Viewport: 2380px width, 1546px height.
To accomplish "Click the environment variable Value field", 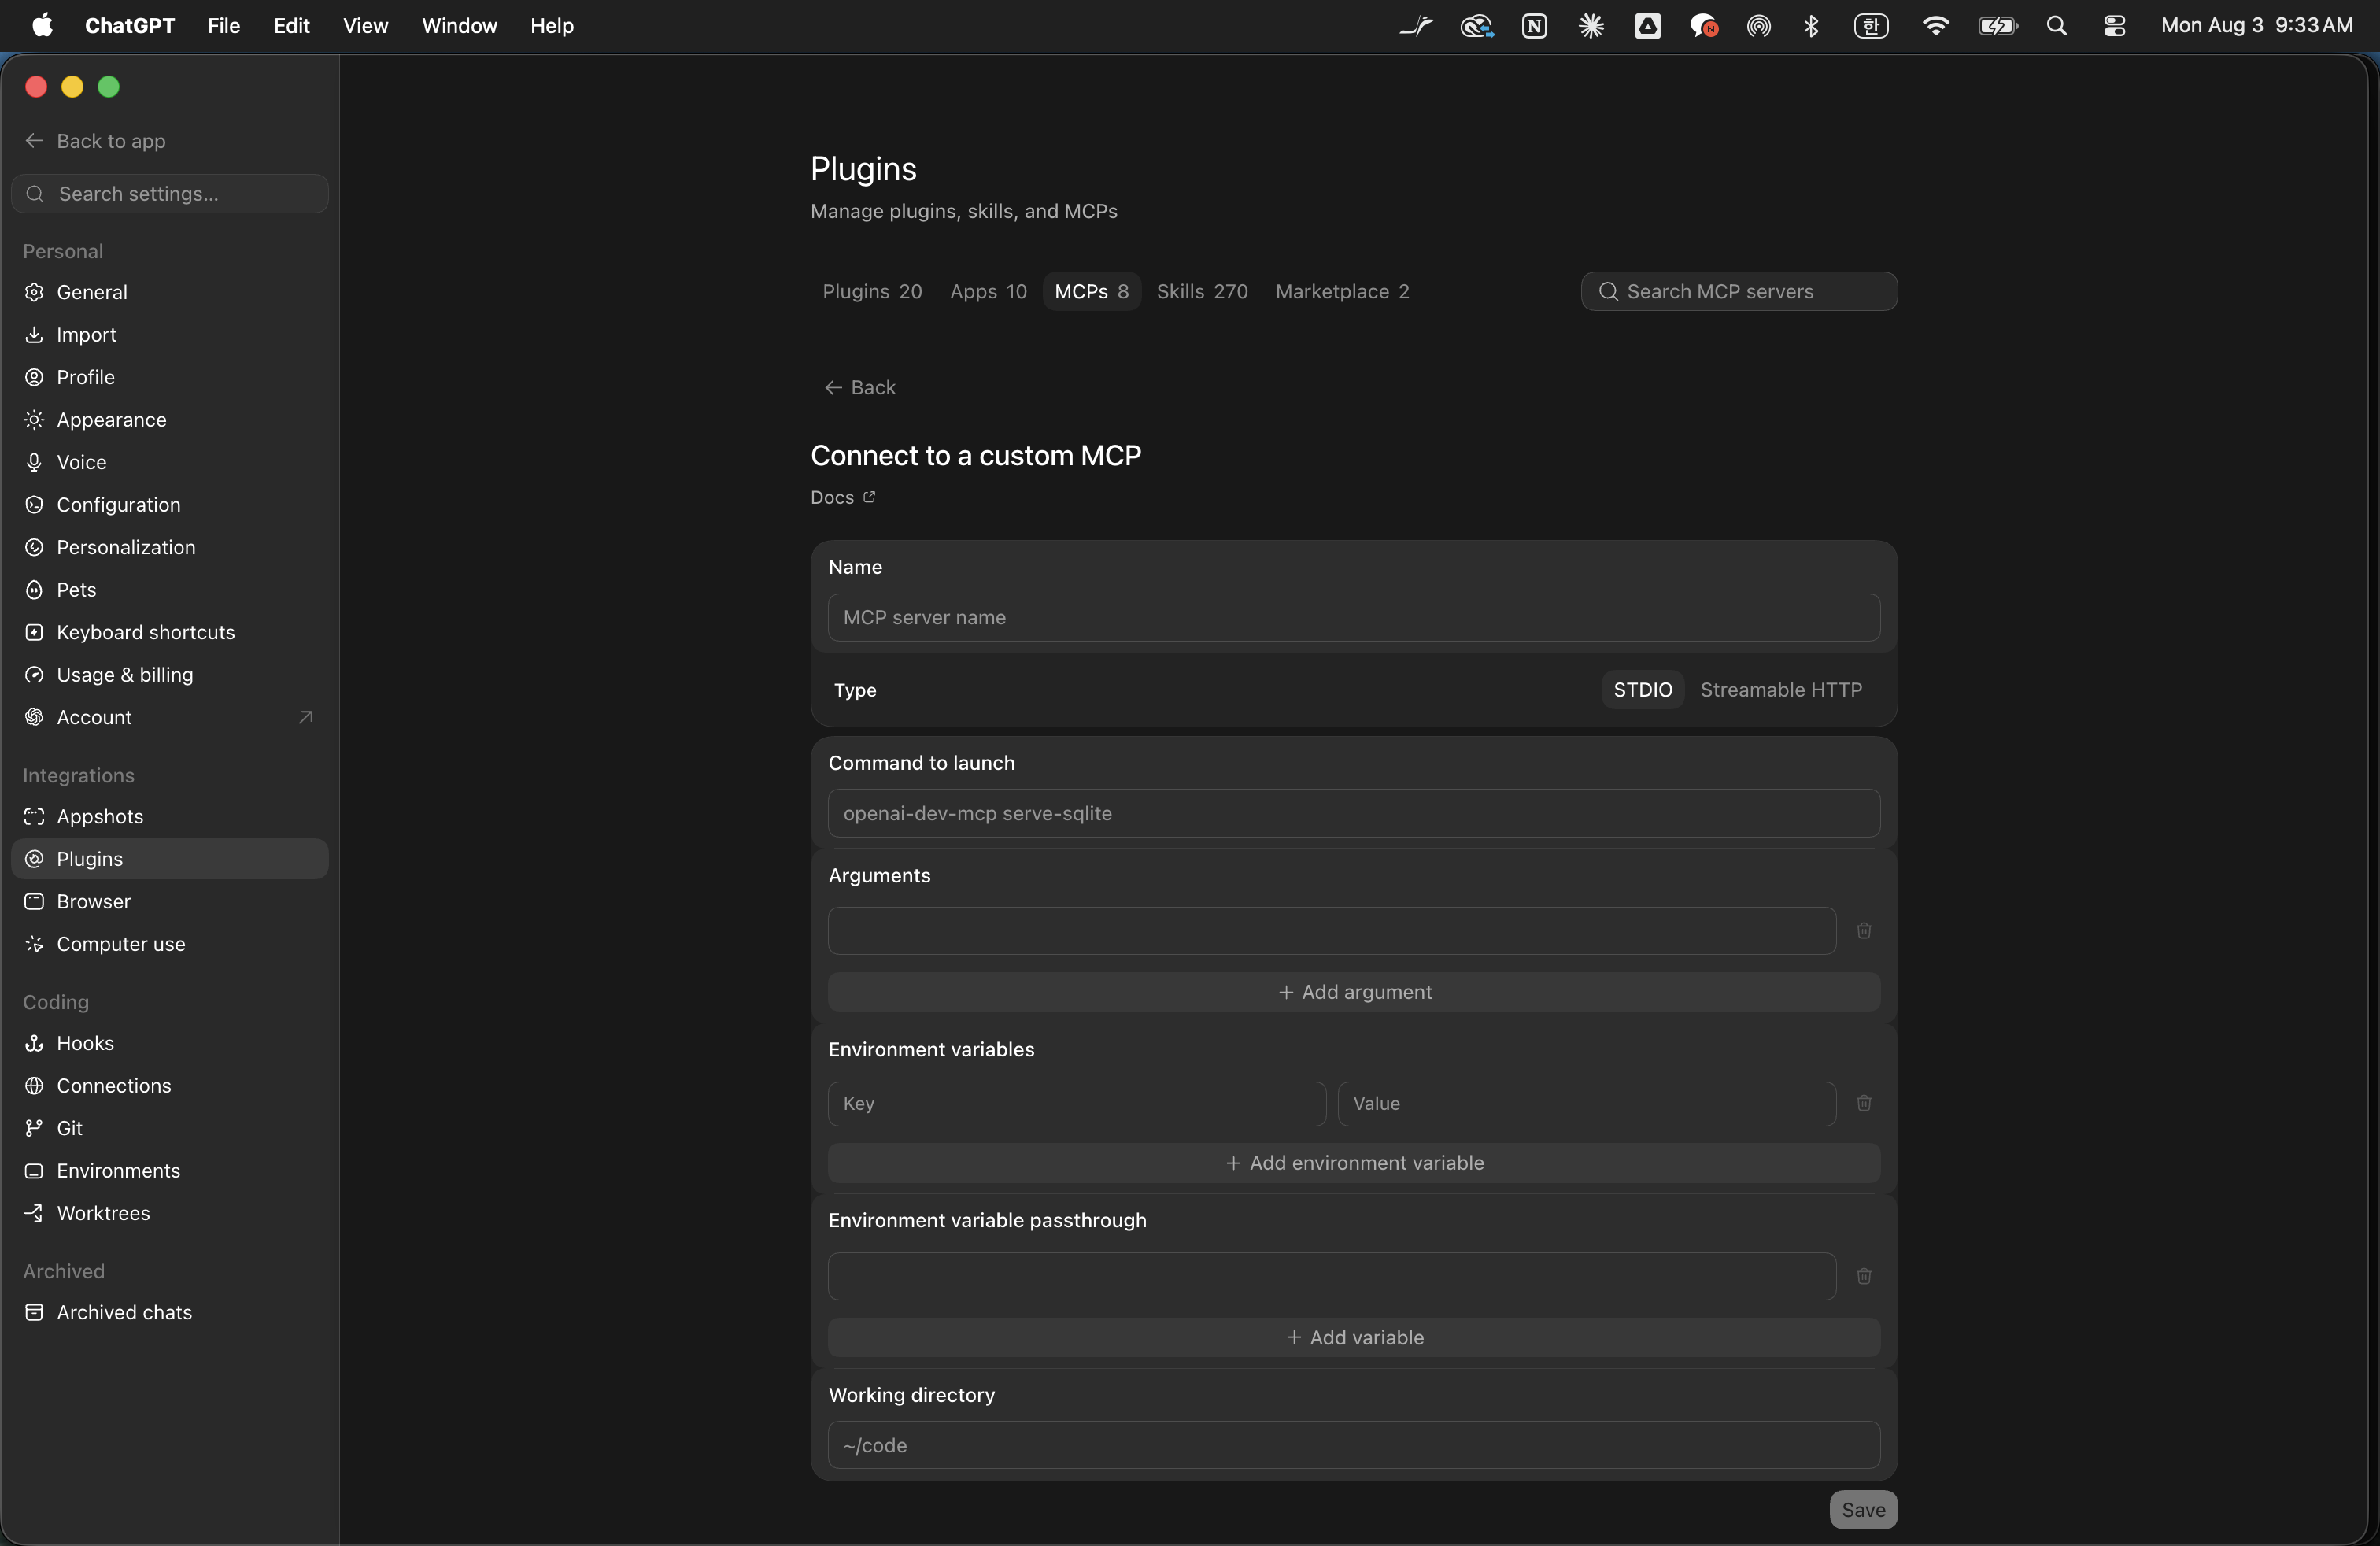I will [x=1587, y=1103].
